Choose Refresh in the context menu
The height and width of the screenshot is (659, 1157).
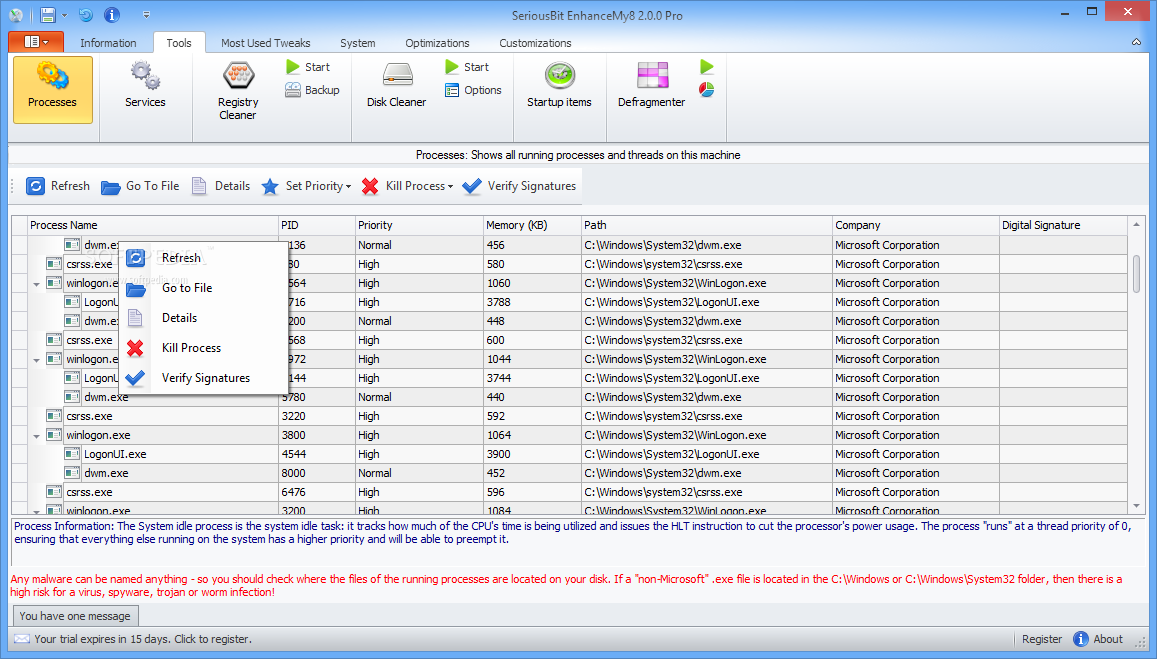click(203, 258)
